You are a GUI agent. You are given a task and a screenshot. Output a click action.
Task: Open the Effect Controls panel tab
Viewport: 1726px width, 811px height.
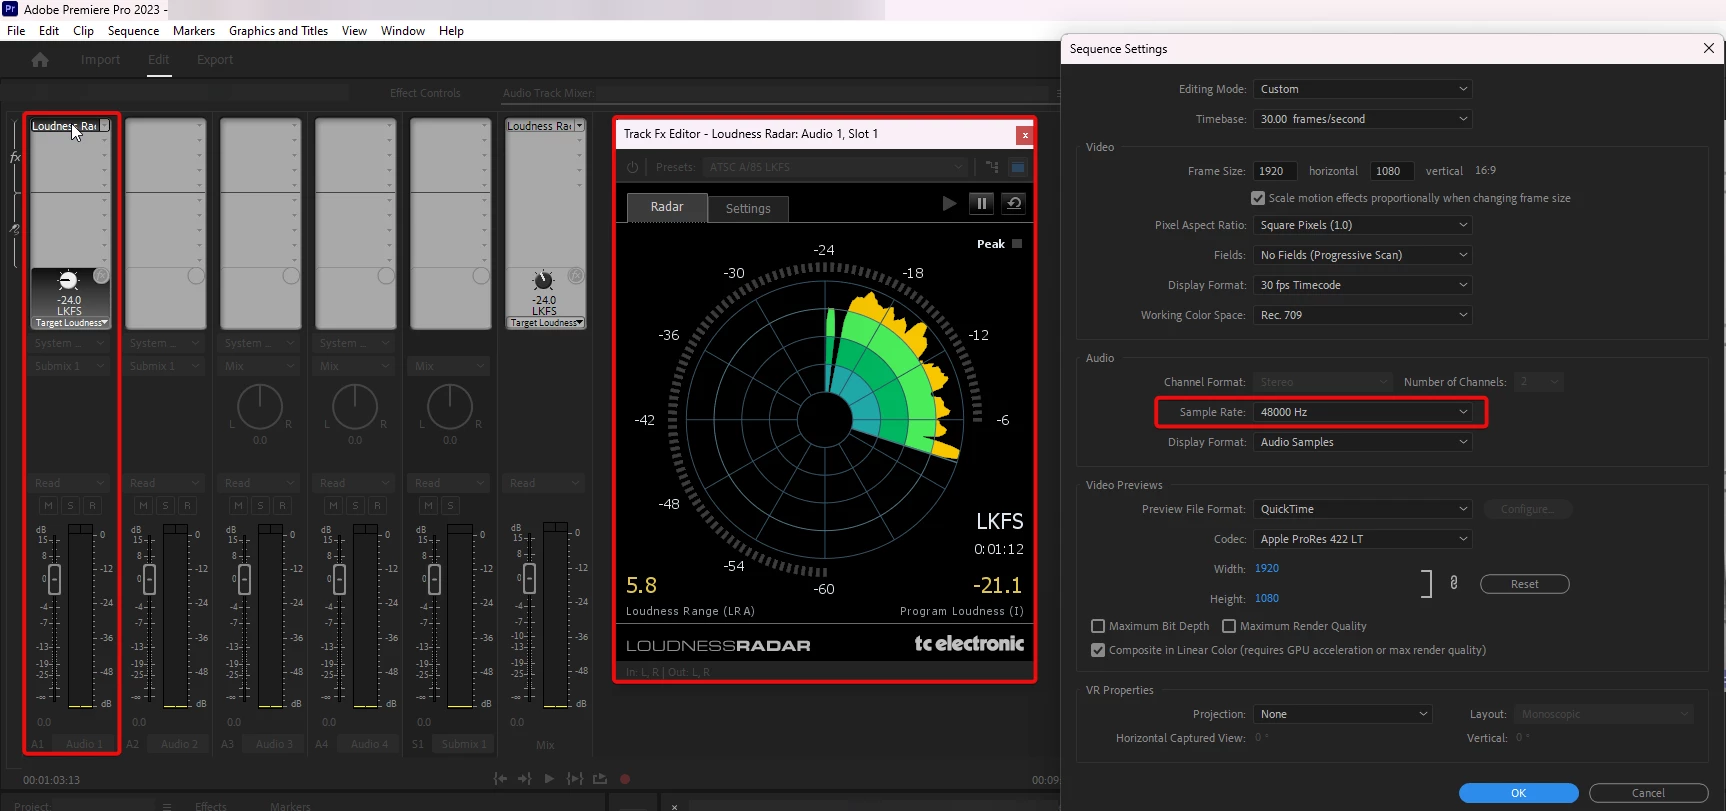point(425,93)
